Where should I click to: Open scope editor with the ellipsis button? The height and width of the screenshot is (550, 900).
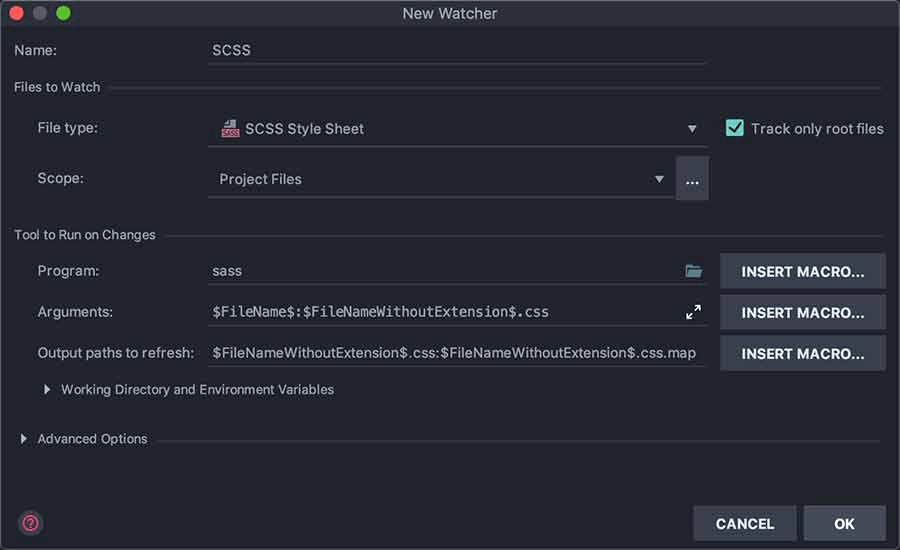[x=692, y=180]
